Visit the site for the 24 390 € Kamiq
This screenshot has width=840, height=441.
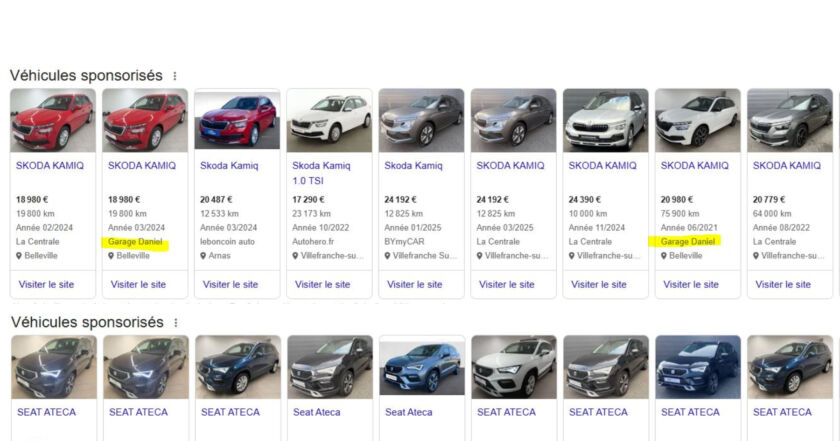(599, 285)
